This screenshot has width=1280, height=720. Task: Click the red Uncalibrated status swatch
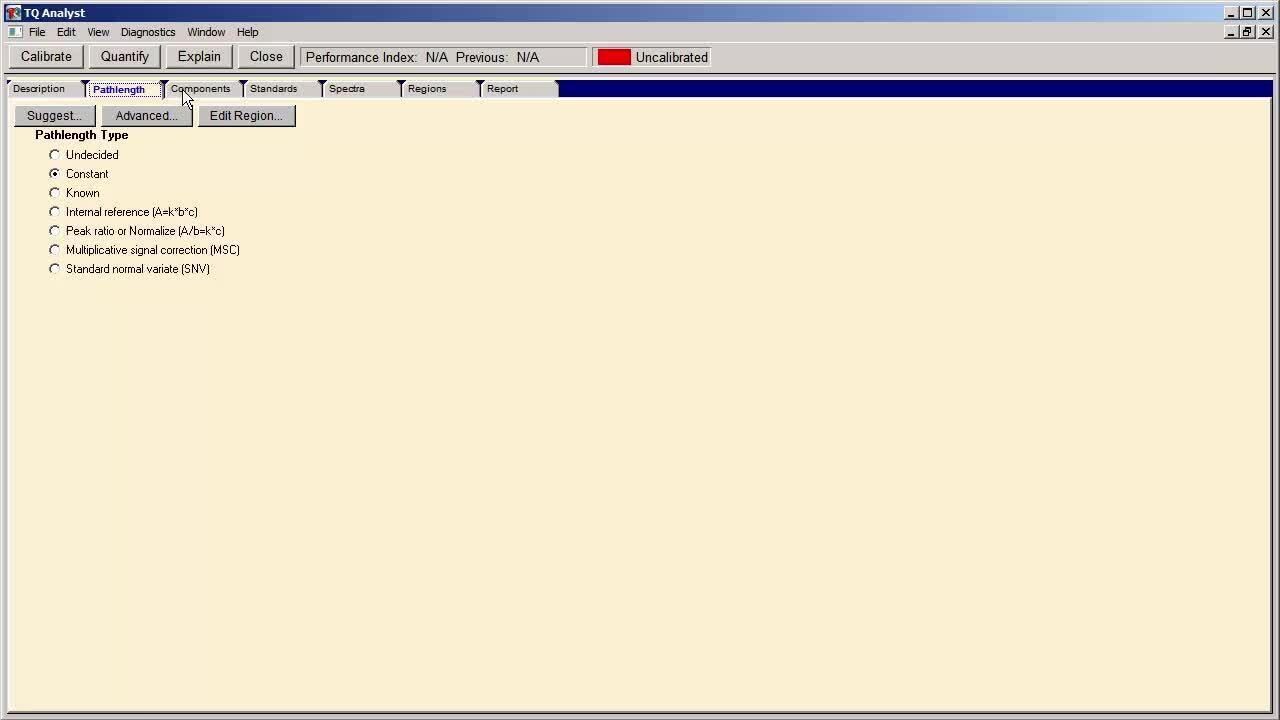click(x=614, y=57)
